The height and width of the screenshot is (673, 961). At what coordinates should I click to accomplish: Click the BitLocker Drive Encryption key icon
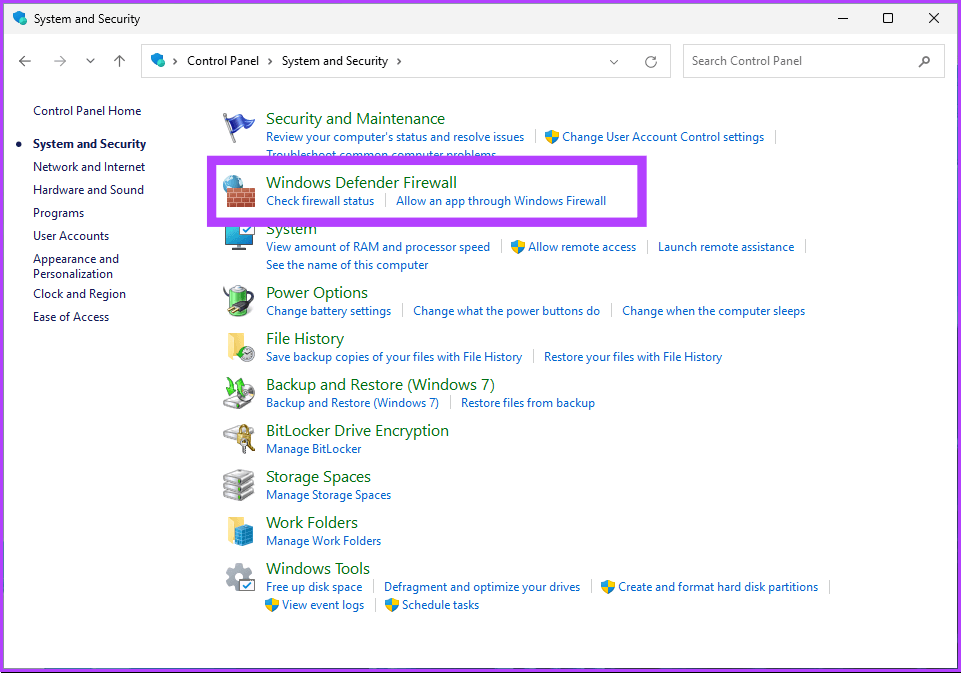point(238,438)
